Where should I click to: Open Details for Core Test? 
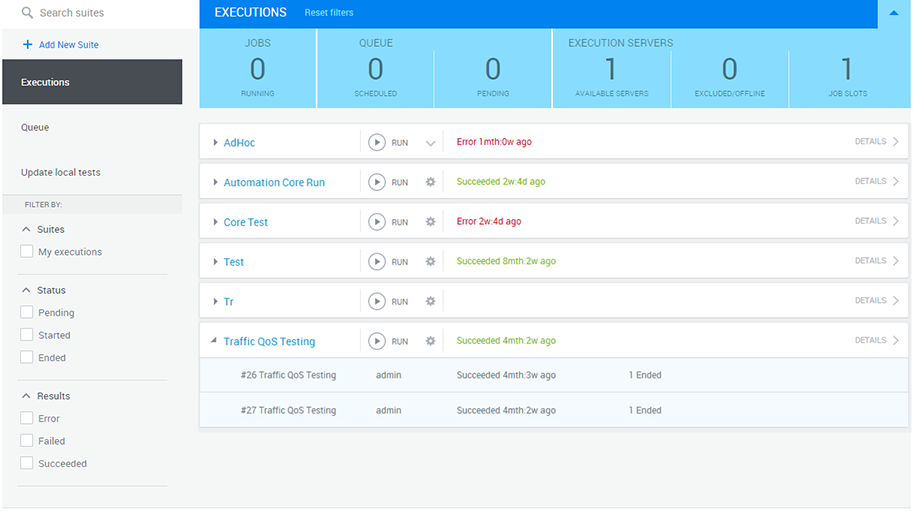coord(876,221)
